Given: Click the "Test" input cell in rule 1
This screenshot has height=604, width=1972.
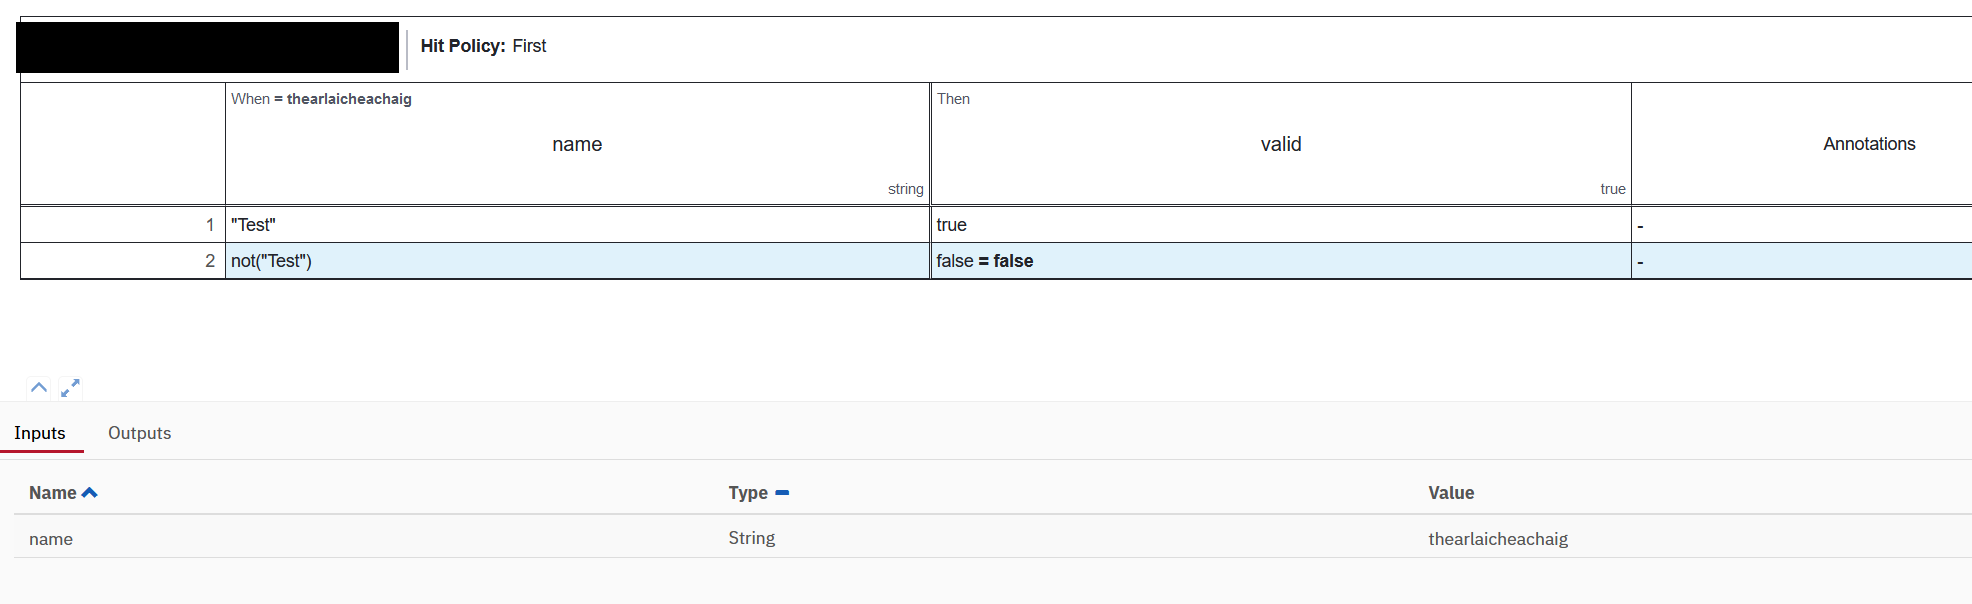Looking at the screenshot, I should [x=577, y=225].
